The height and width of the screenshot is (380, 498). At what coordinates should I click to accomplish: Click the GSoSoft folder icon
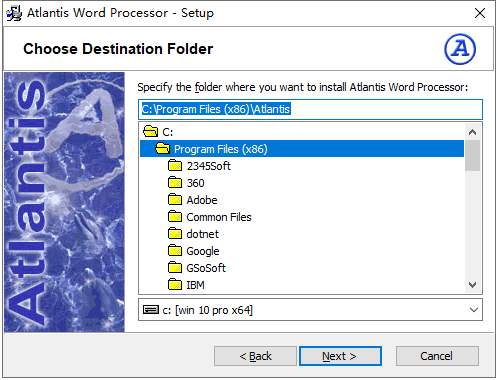pos(175,268)
